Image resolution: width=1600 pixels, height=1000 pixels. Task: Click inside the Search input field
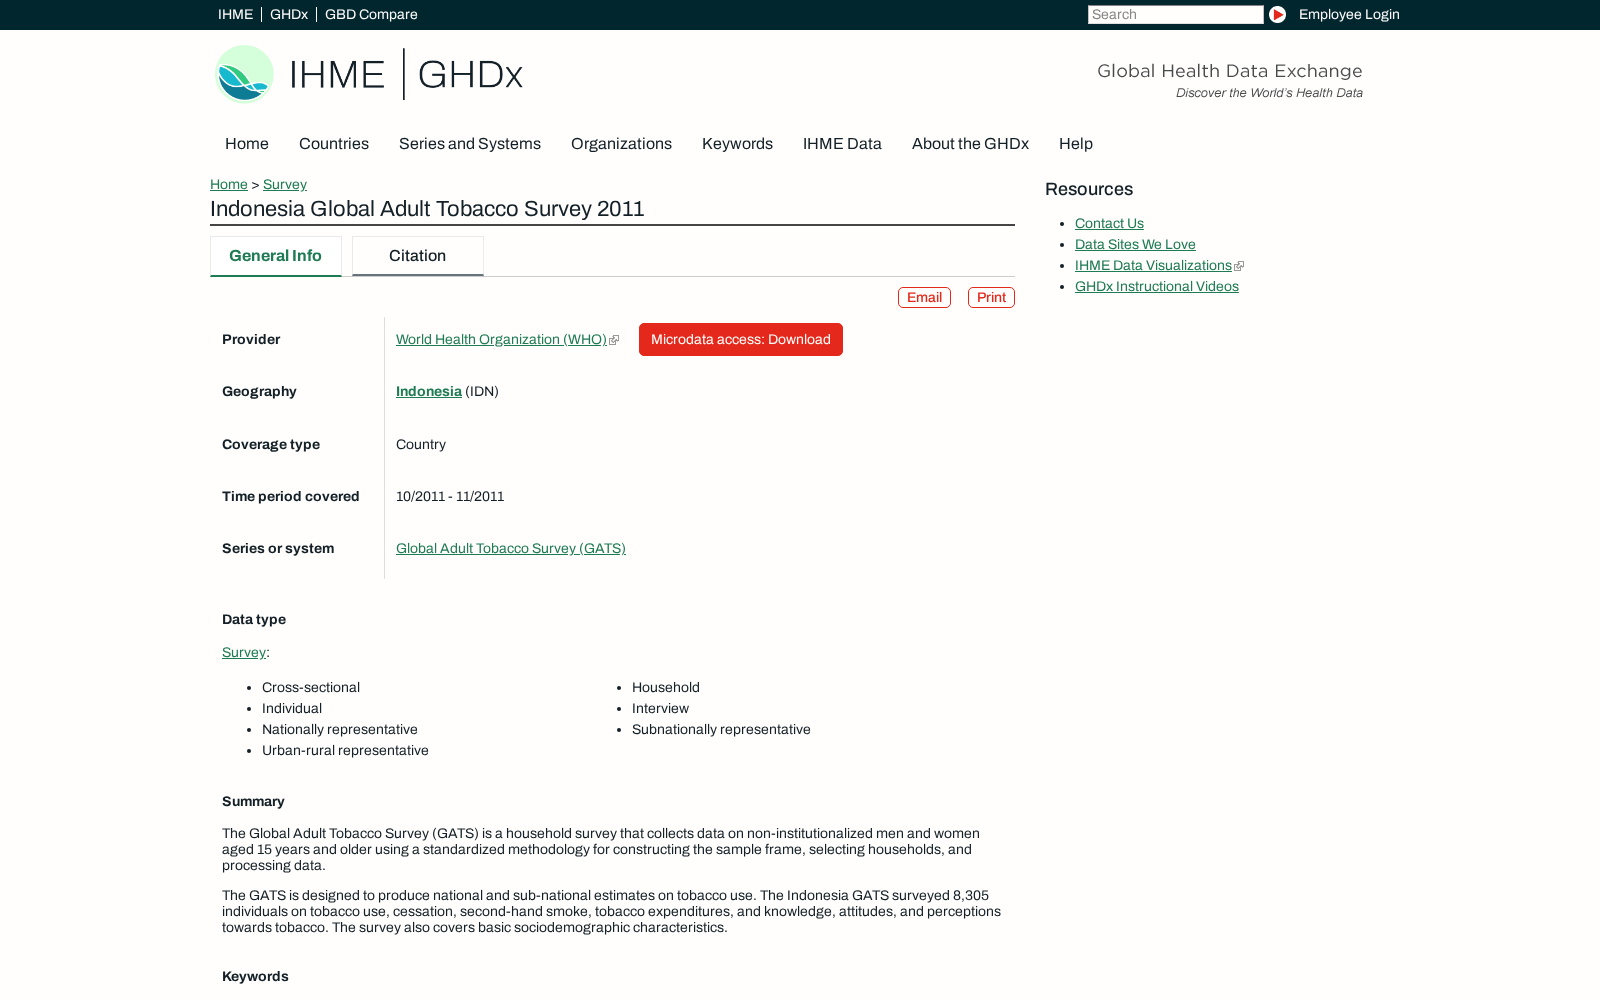pos(1175,15)
